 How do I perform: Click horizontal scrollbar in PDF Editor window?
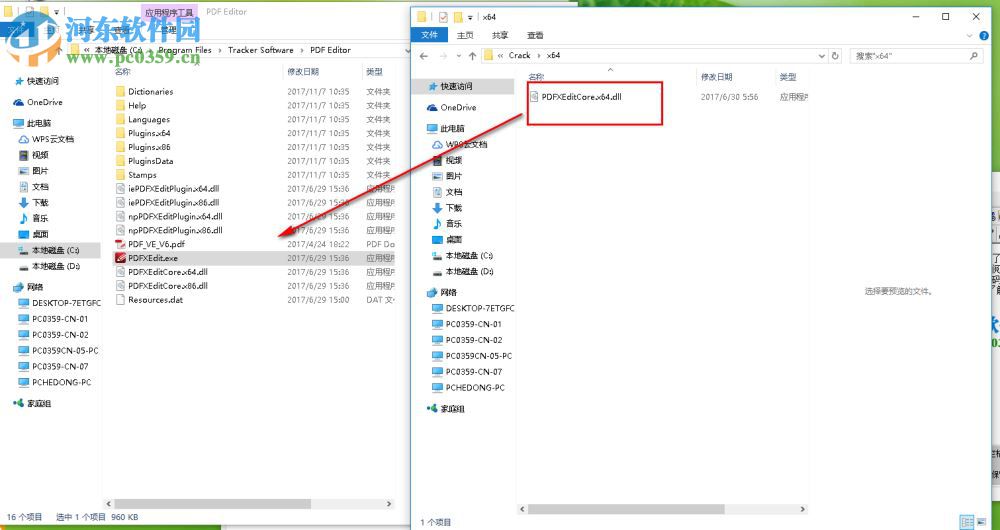pos(213,504)
